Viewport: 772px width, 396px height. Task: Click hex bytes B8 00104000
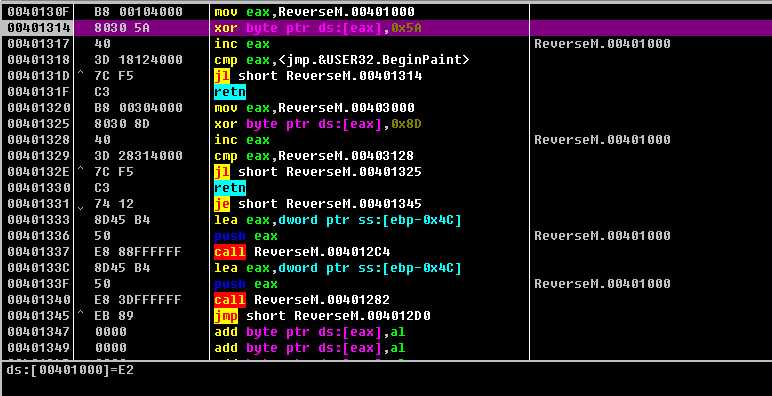pyautogui.click(x=138, y=11)
